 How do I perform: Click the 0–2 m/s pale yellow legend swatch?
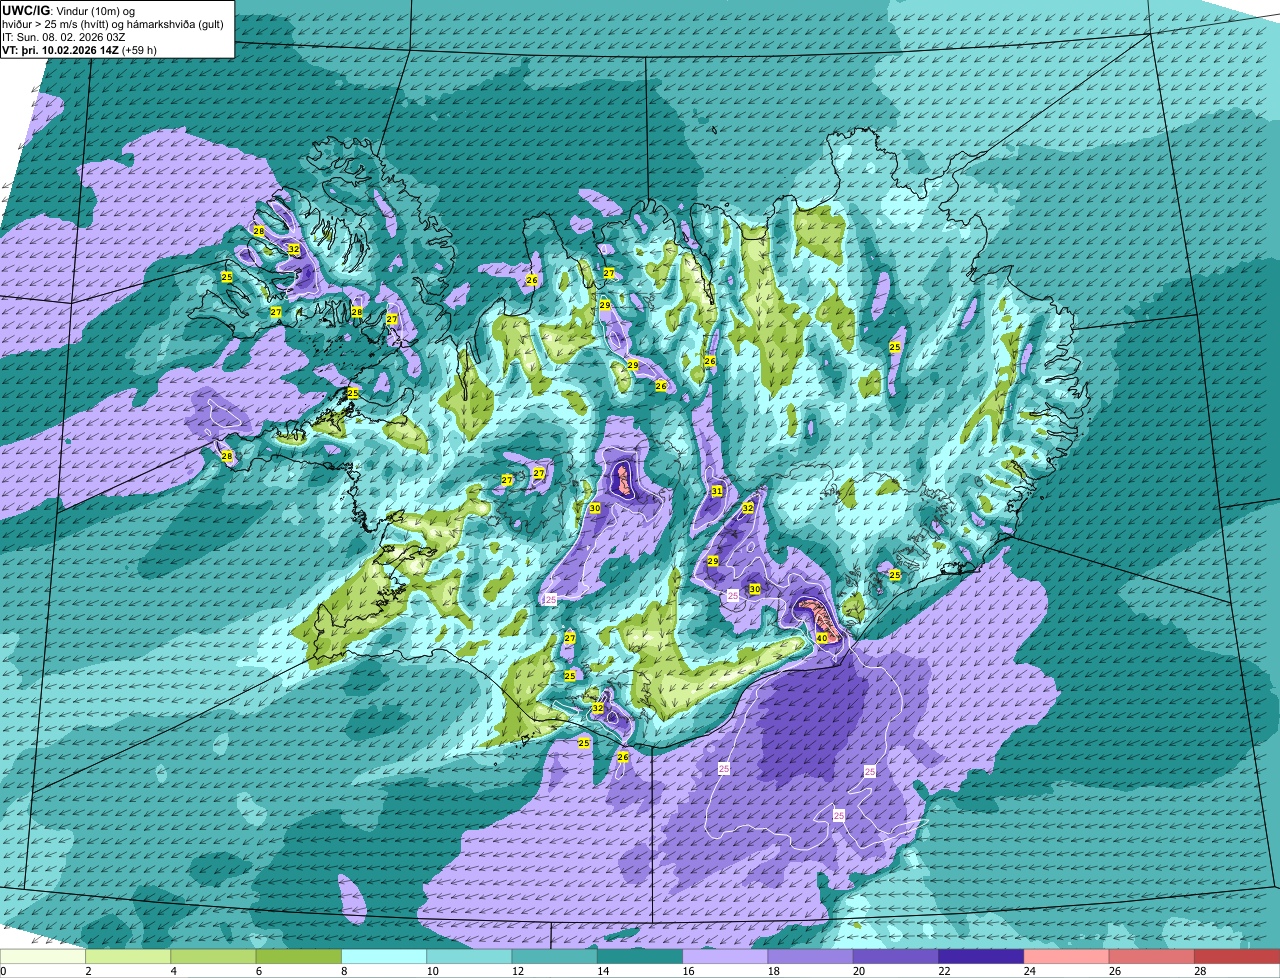(43, 957)
